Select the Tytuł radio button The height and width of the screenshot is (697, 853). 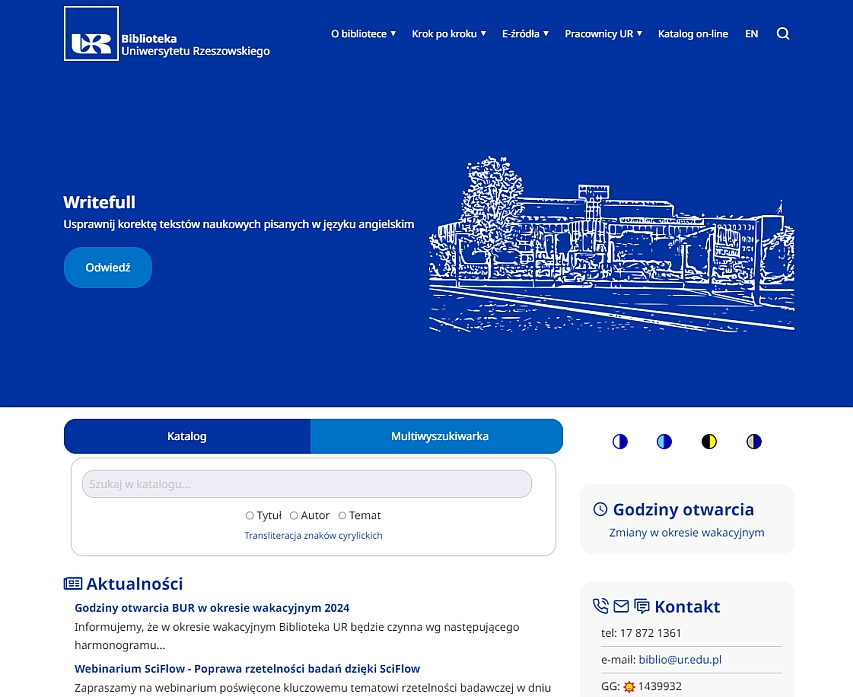[x=250, y=515]
